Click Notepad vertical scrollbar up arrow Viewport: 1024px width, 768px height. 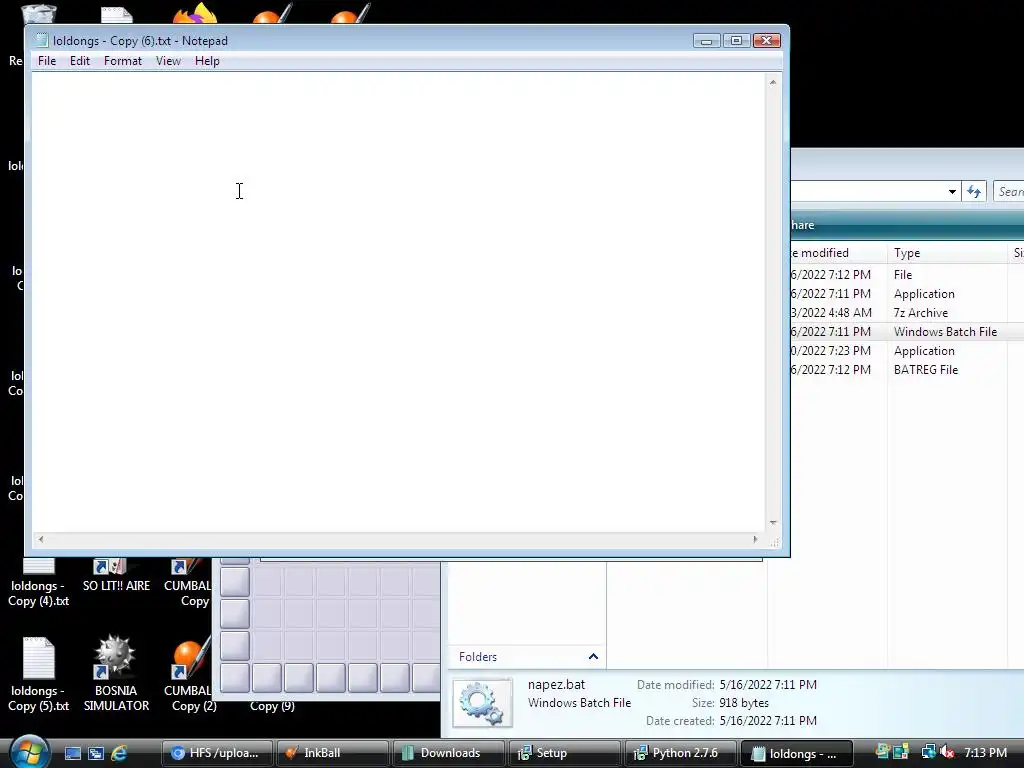(x=773, y=82)
